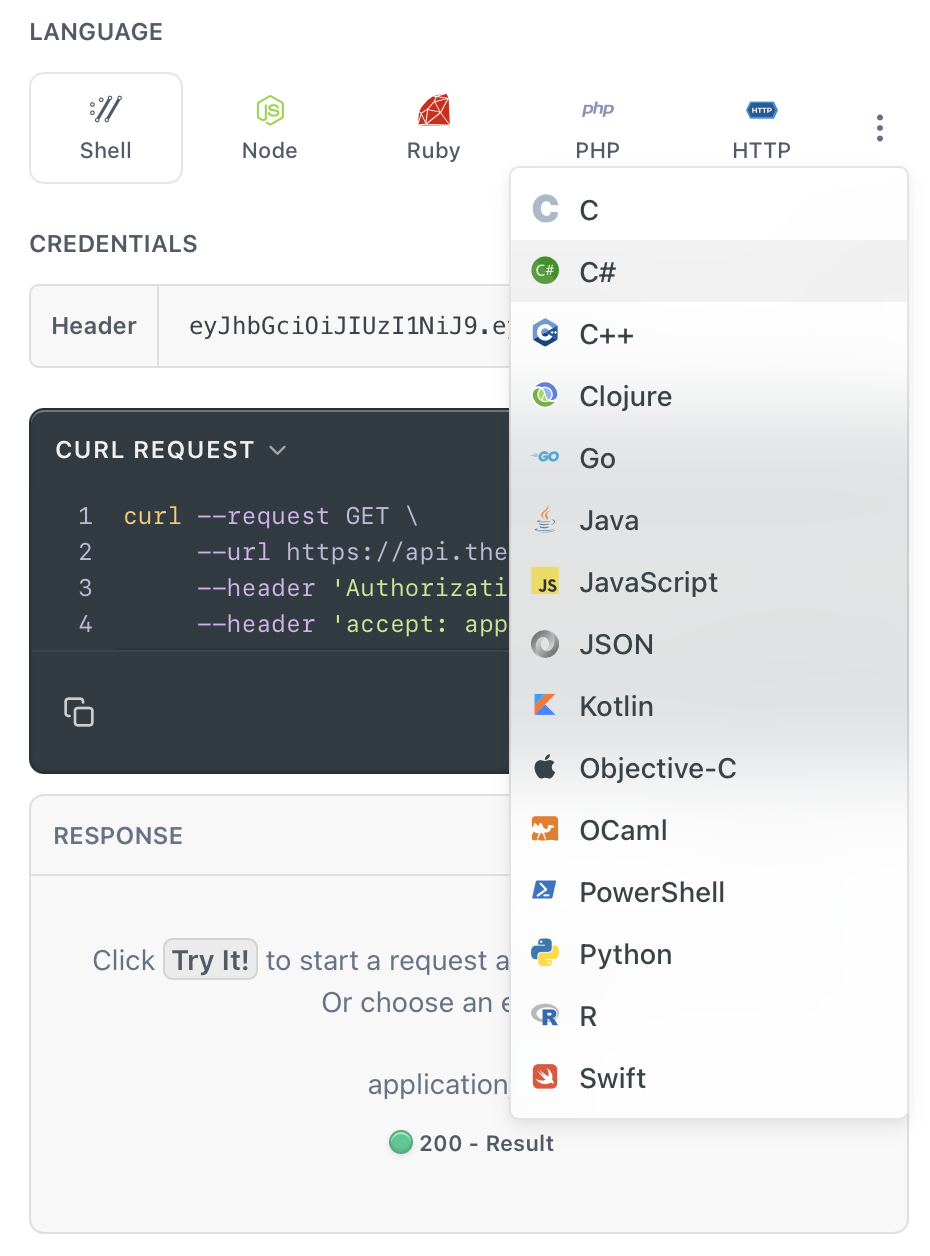Select Java from the language menu
The height and width of the screenshot is (1256, 930).
(x=709, y=519)
